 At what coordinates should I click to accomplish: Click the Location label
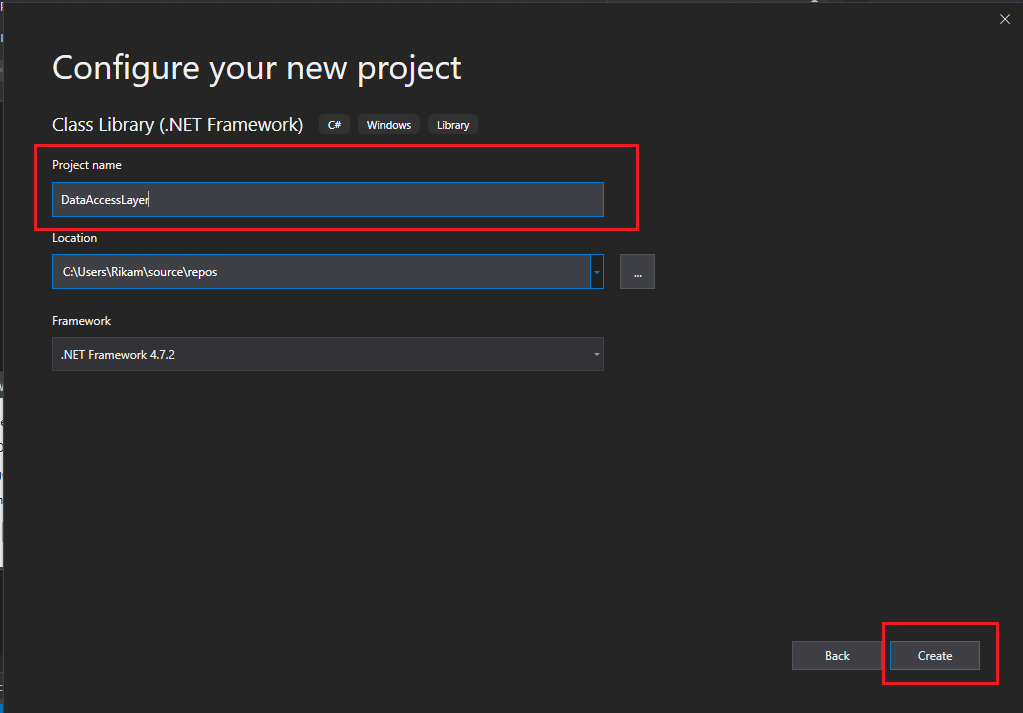74,237
